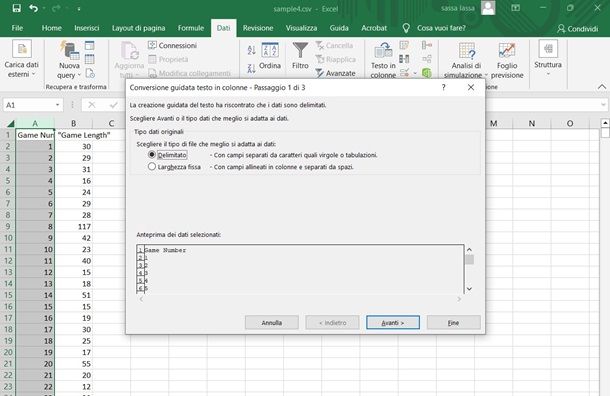Select row 15 header
The width and height of the screenshot is (610, 396).
[x=8, y=295]
